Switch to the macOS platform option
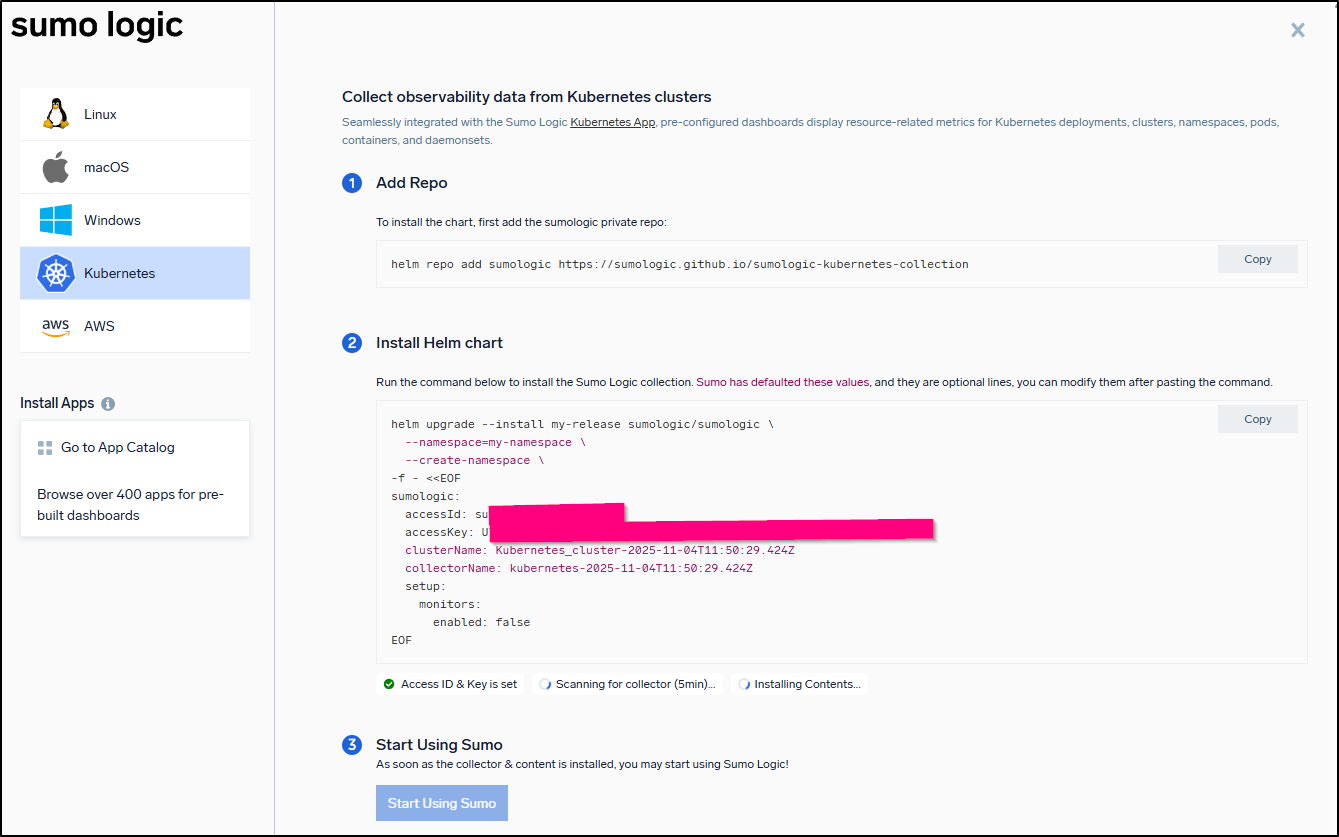Image resolution: width=1339 pixels, height=837 pixels. [135, 167]
